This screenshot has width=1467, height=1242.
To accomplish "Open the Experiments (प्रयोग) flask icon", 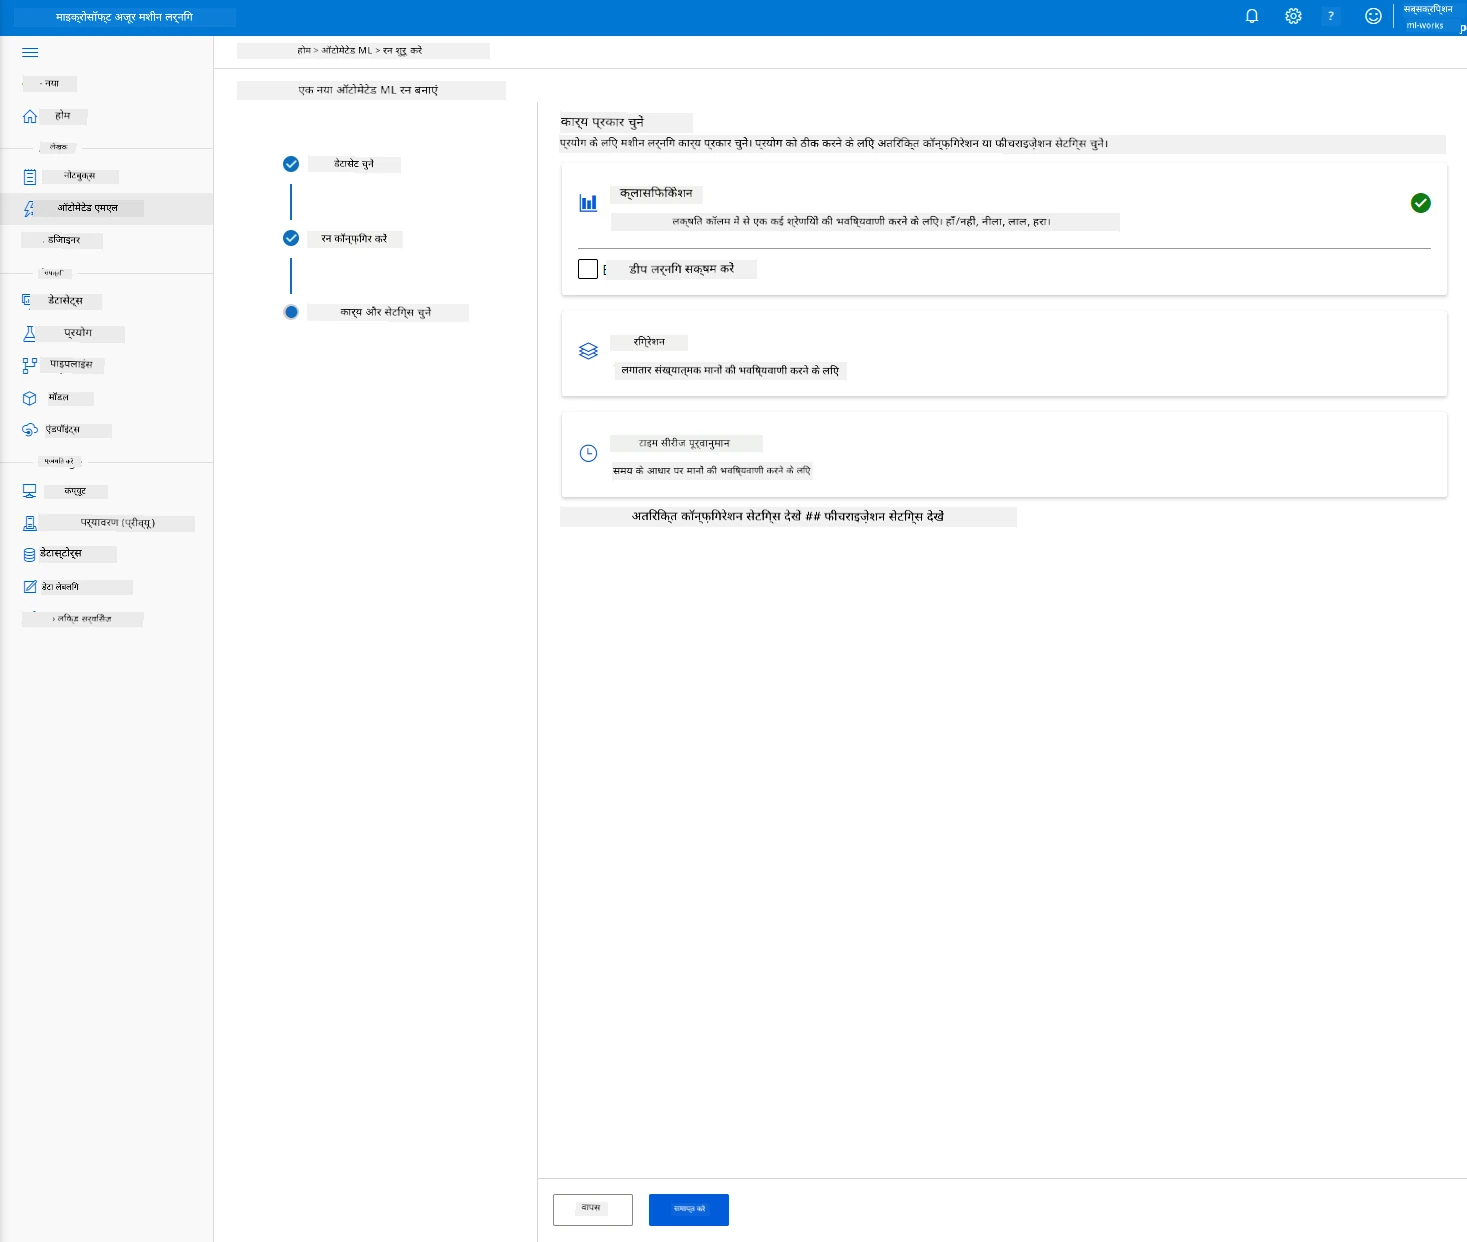I will click(30, 333).
